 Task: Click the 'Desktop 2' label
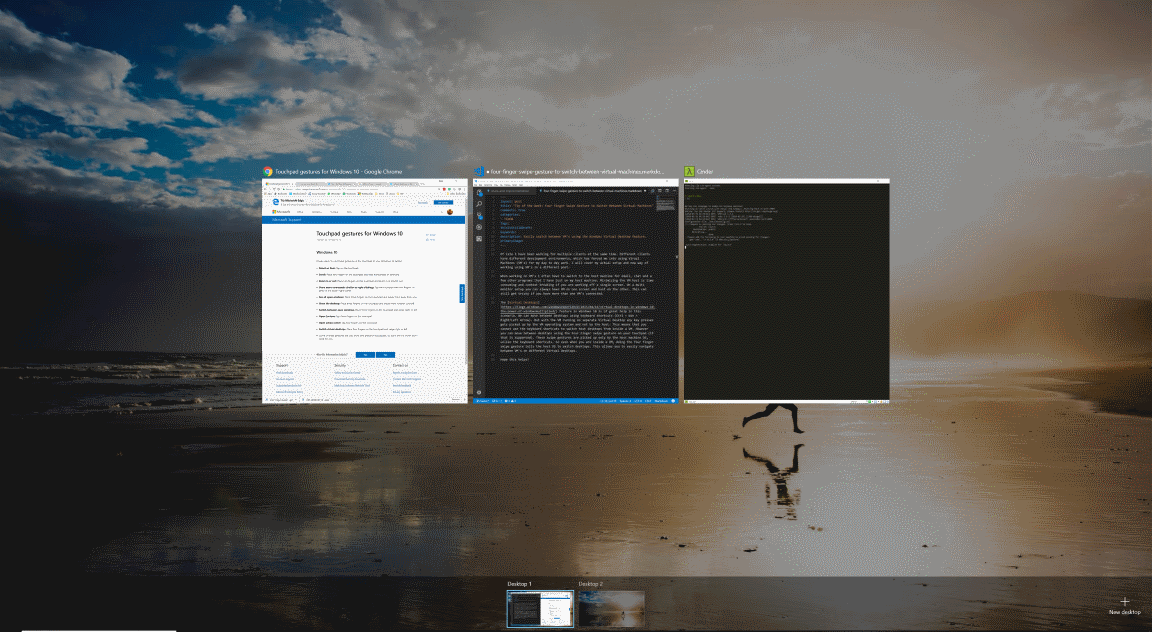[590, 584]
